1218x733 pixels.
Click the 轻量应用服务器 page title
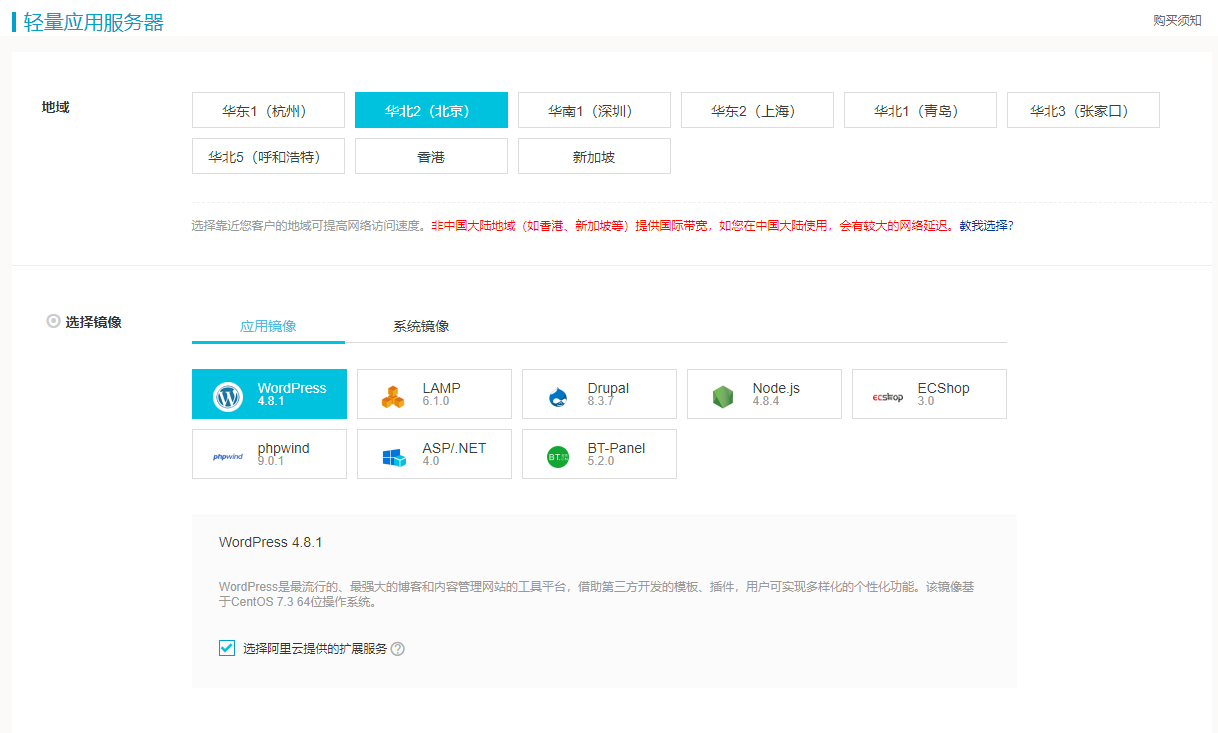(x=93, y=22)
